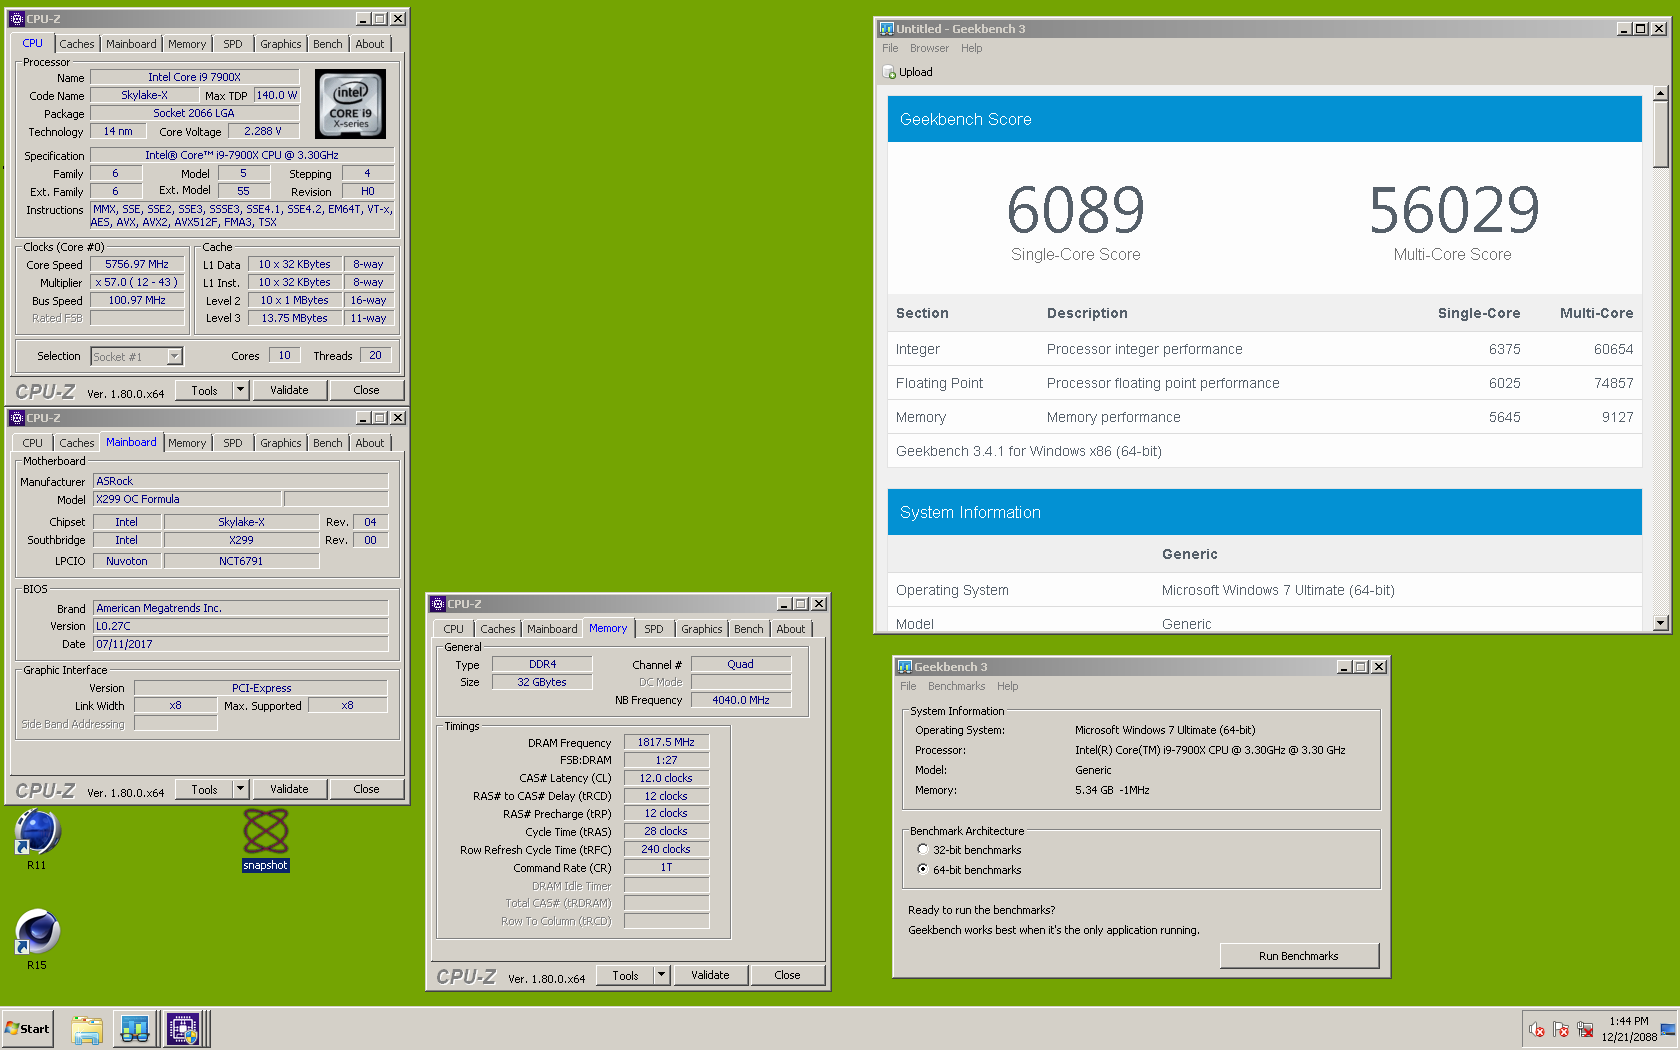This screenshot has height=1050, width=1680.
Task: Select 64-bit benchmarks radio button
Action: pyautogui.click(x=923, y=869)
